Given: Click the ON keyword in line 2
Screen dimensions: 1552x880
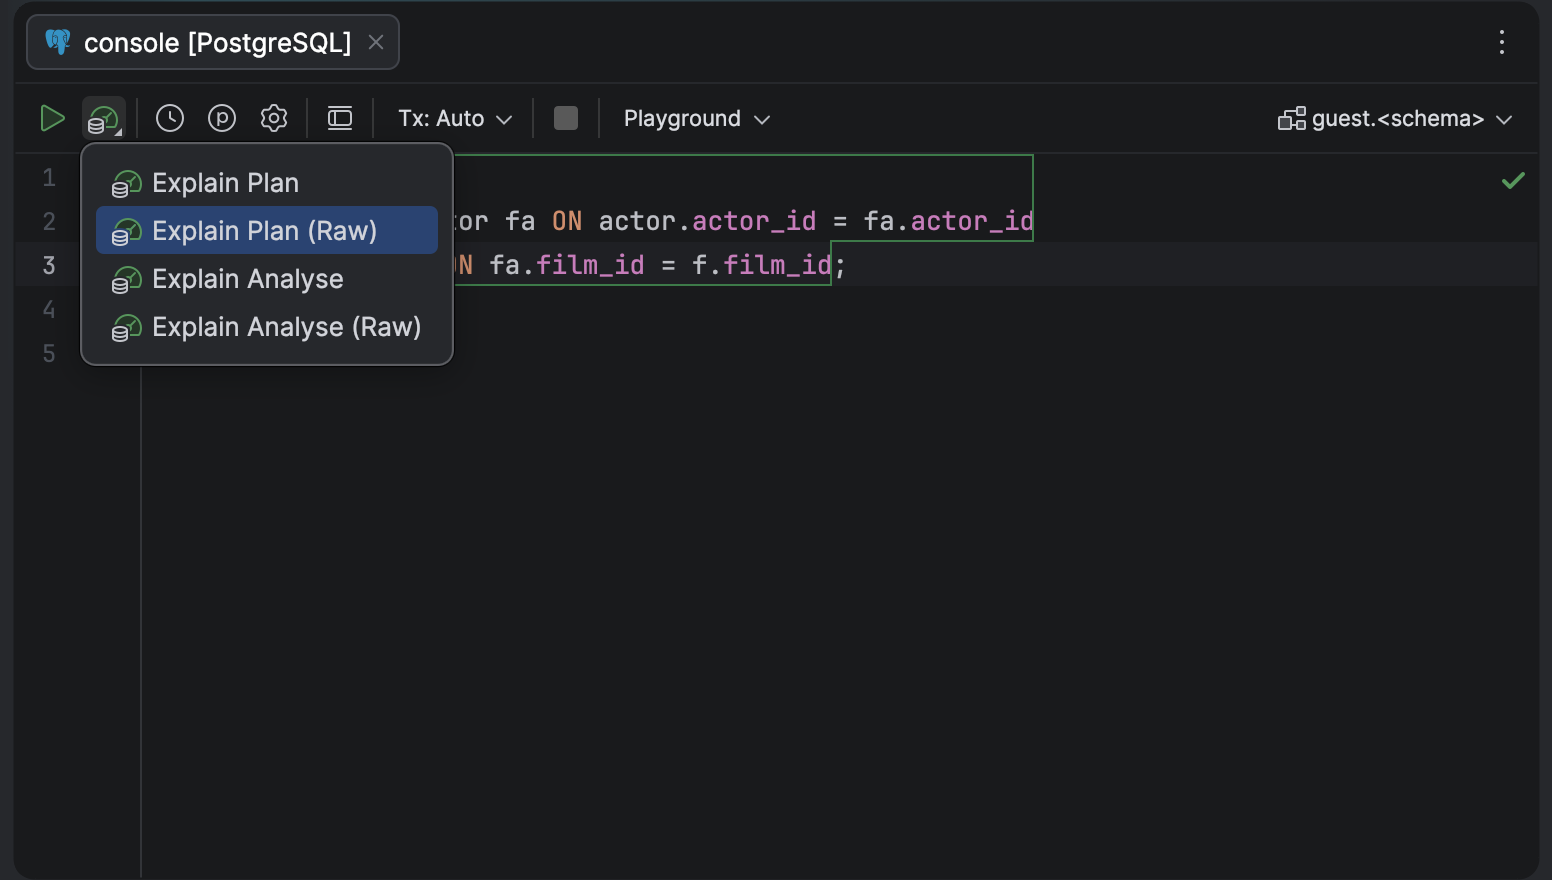Looking at the screenshot, I should coord(567,221).
